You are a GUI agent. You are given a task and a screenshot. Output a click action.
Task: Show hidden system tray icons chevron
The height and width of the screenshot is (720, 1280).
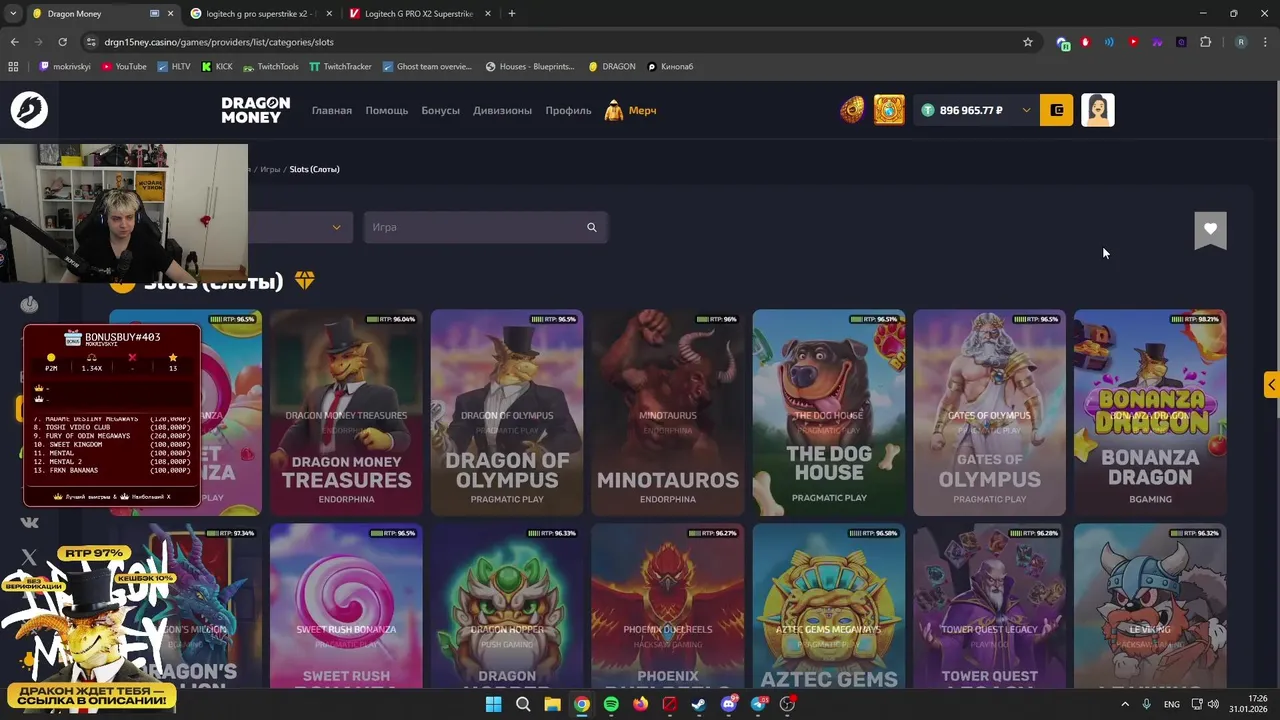click(1125, 704)
